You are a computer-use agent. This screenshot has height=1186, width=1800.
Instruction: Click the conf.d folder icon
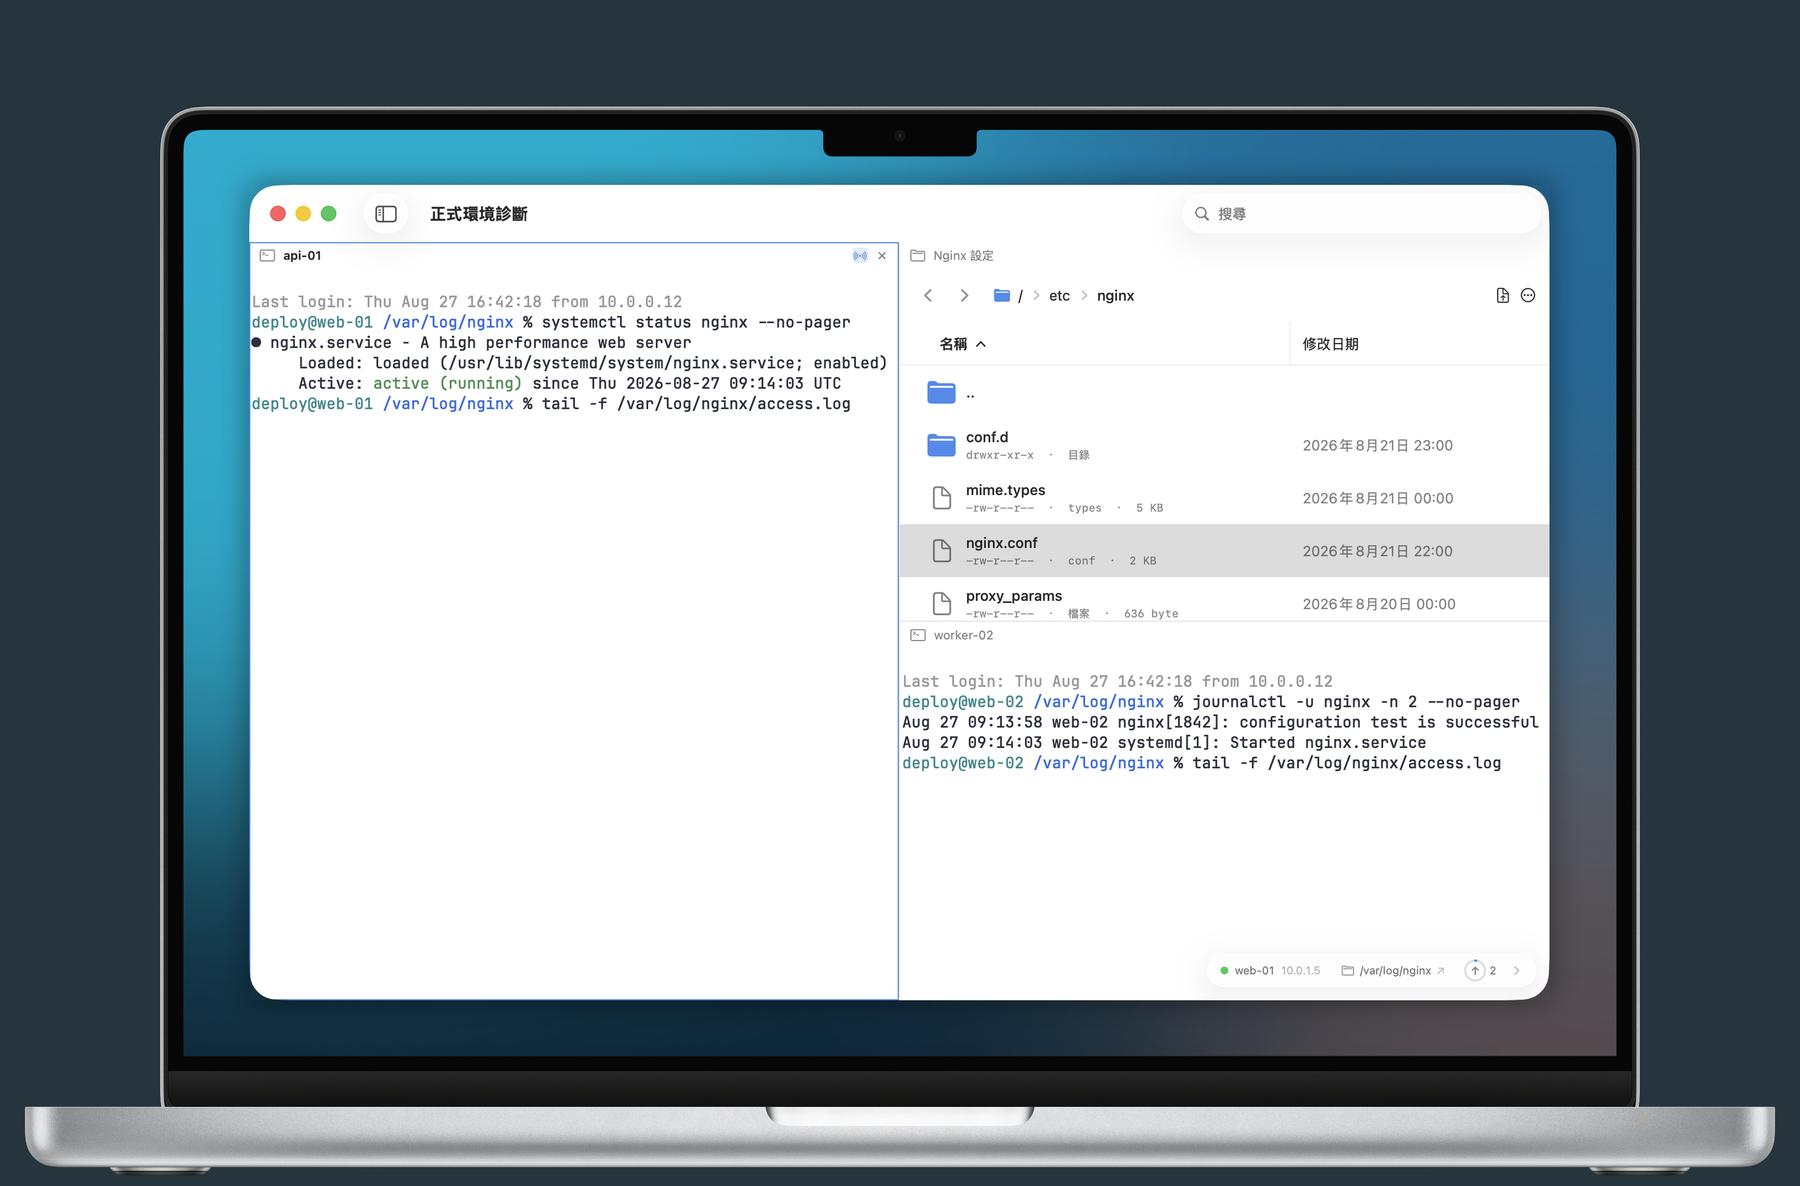[x=941, y=445]
